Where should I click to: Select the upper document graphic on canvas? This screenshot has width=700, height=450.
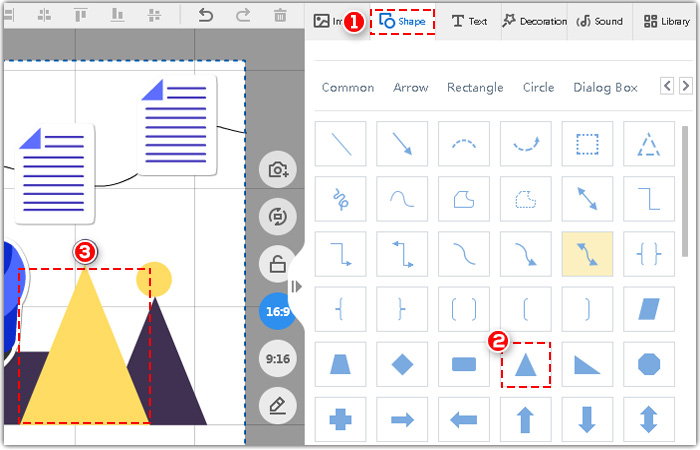click(177, 125)
